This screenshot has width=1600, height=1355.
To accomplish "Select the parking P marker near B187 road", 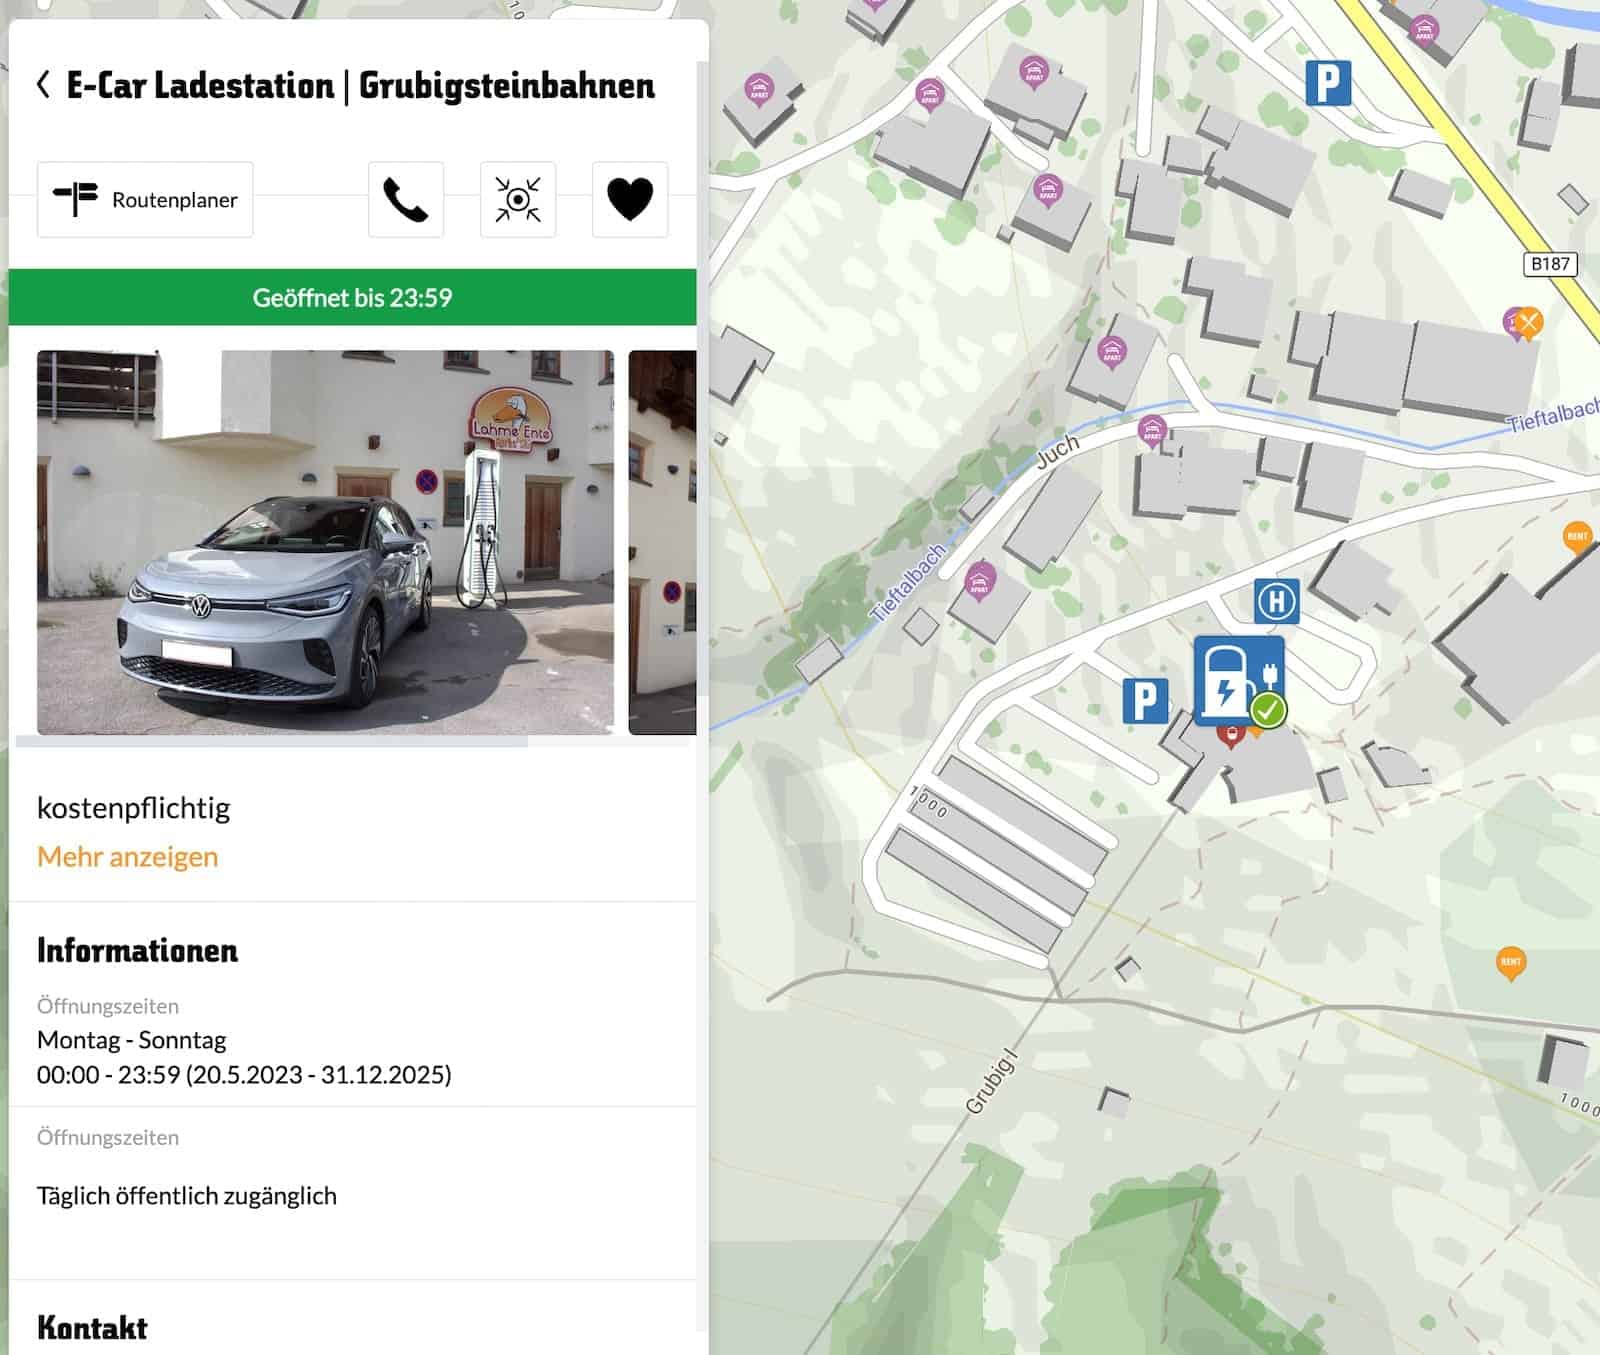I will (x=1328, y=82).
